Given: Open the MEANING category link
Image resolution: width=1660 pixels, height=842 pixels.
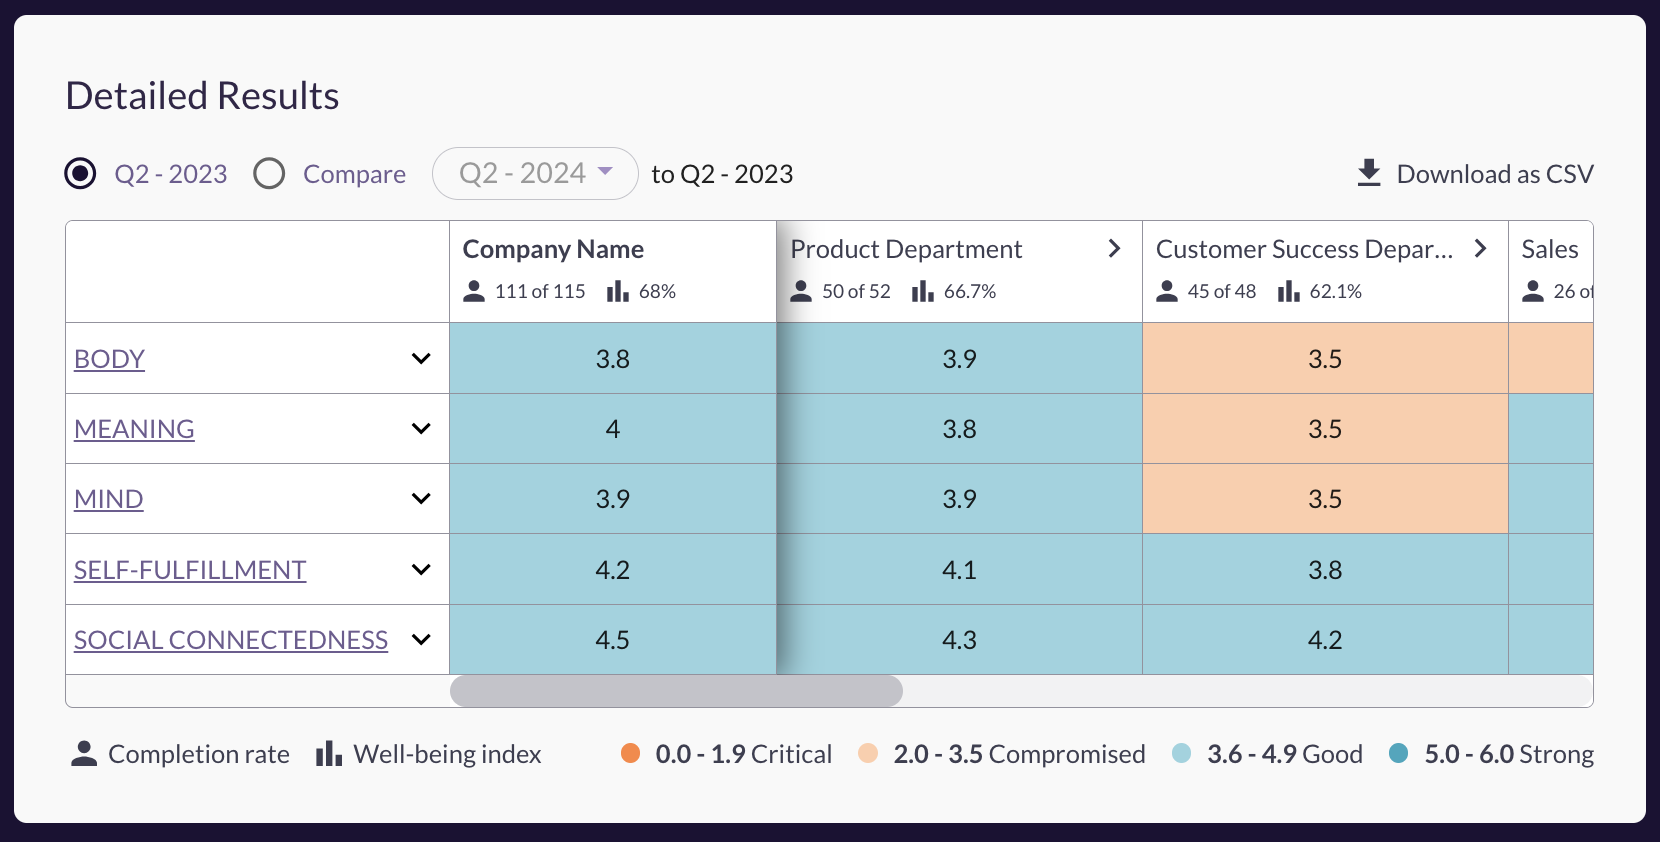Looking at the screenshot, I should pyautogui.click(x=134, y=429).
